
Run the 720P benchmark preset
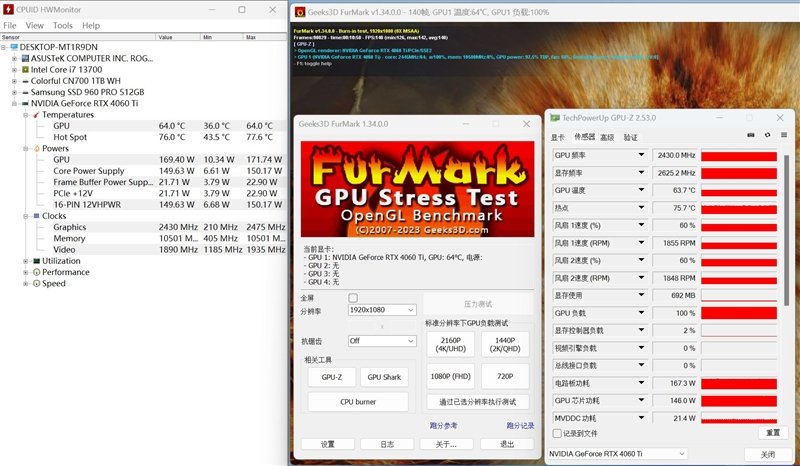point(505,376)
